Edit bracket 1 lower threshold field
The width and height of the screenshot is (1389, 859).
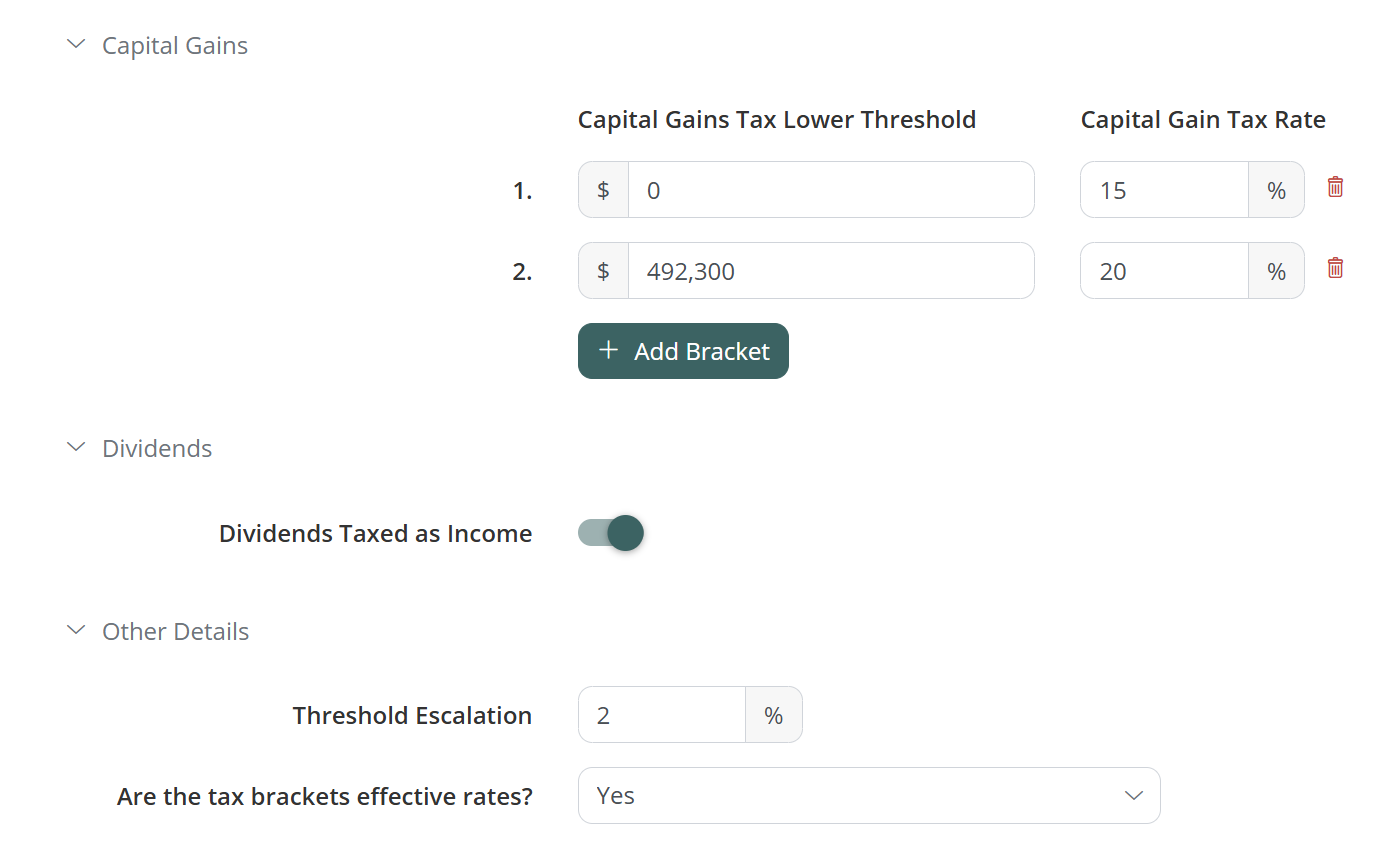pyautogui.click(x=830, y=190)
